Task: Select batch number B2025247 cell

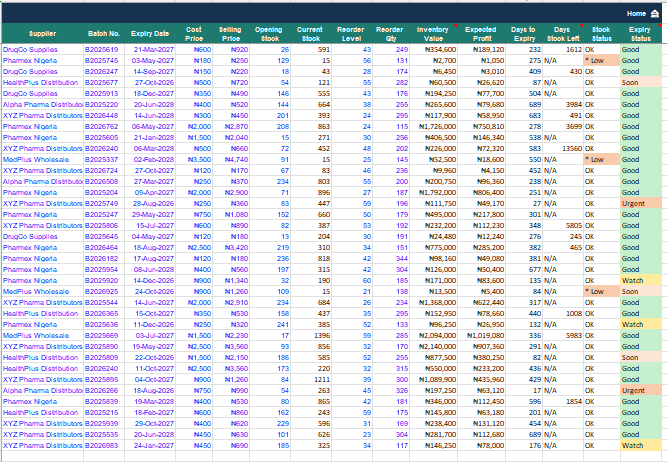Action: tap(104, 215)
